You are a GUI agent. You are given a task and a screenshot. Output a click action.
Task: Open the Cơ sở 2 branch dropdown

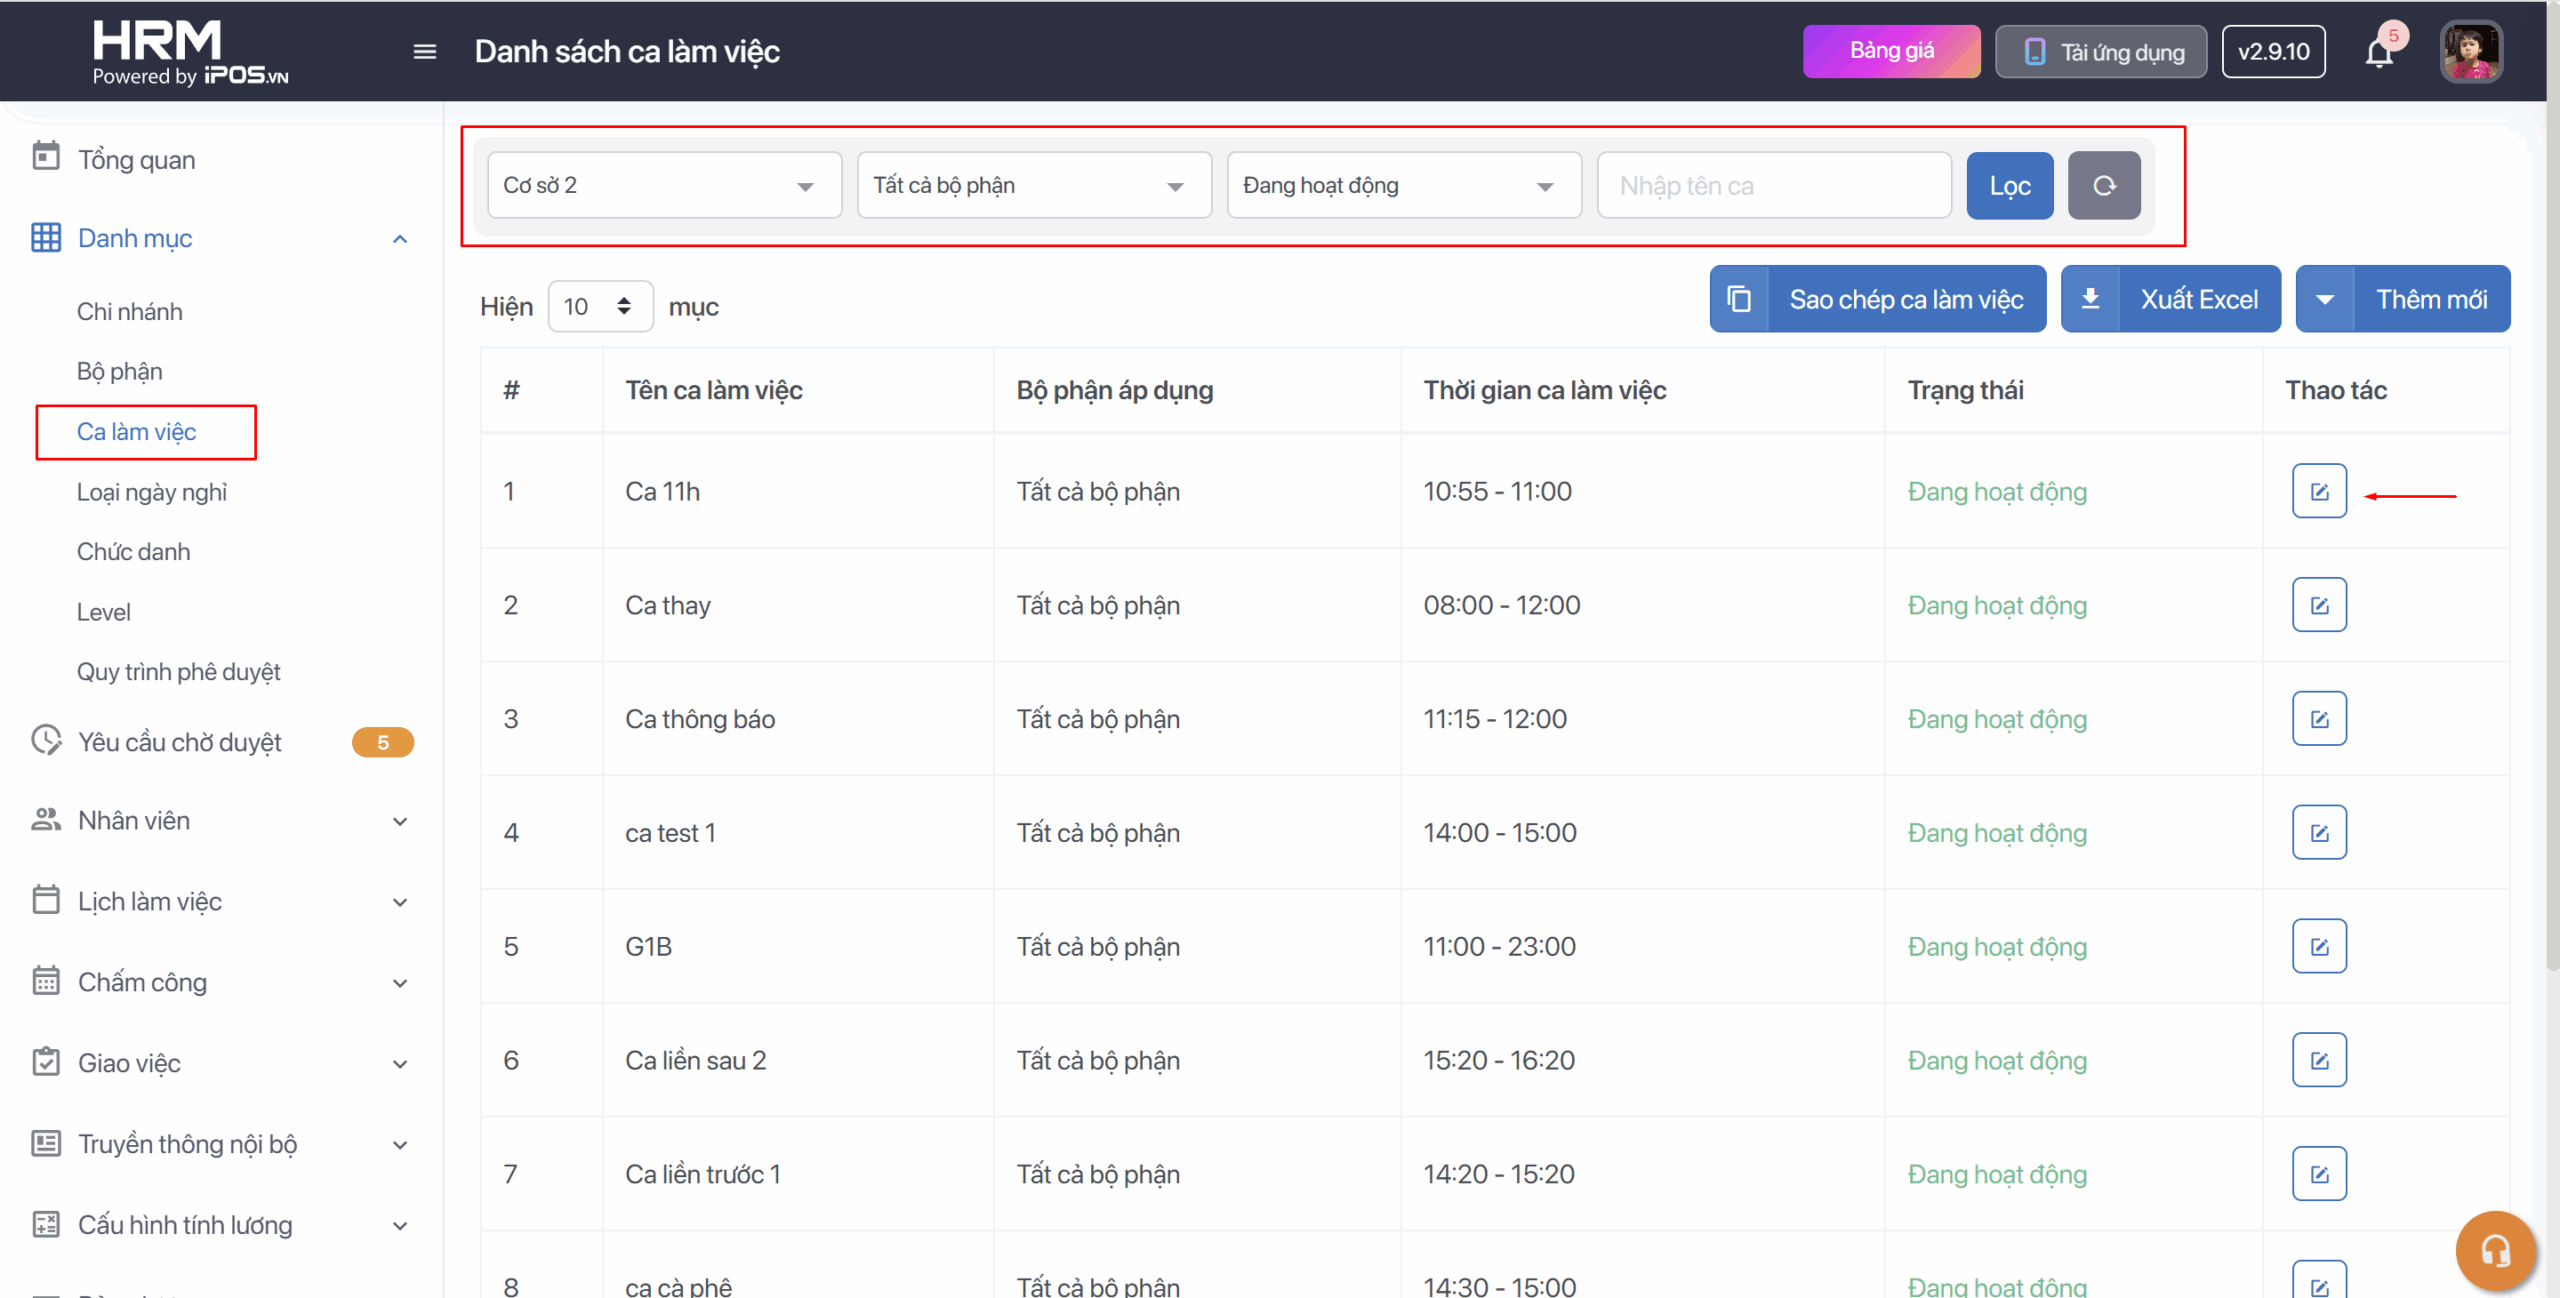pos(664,186)
